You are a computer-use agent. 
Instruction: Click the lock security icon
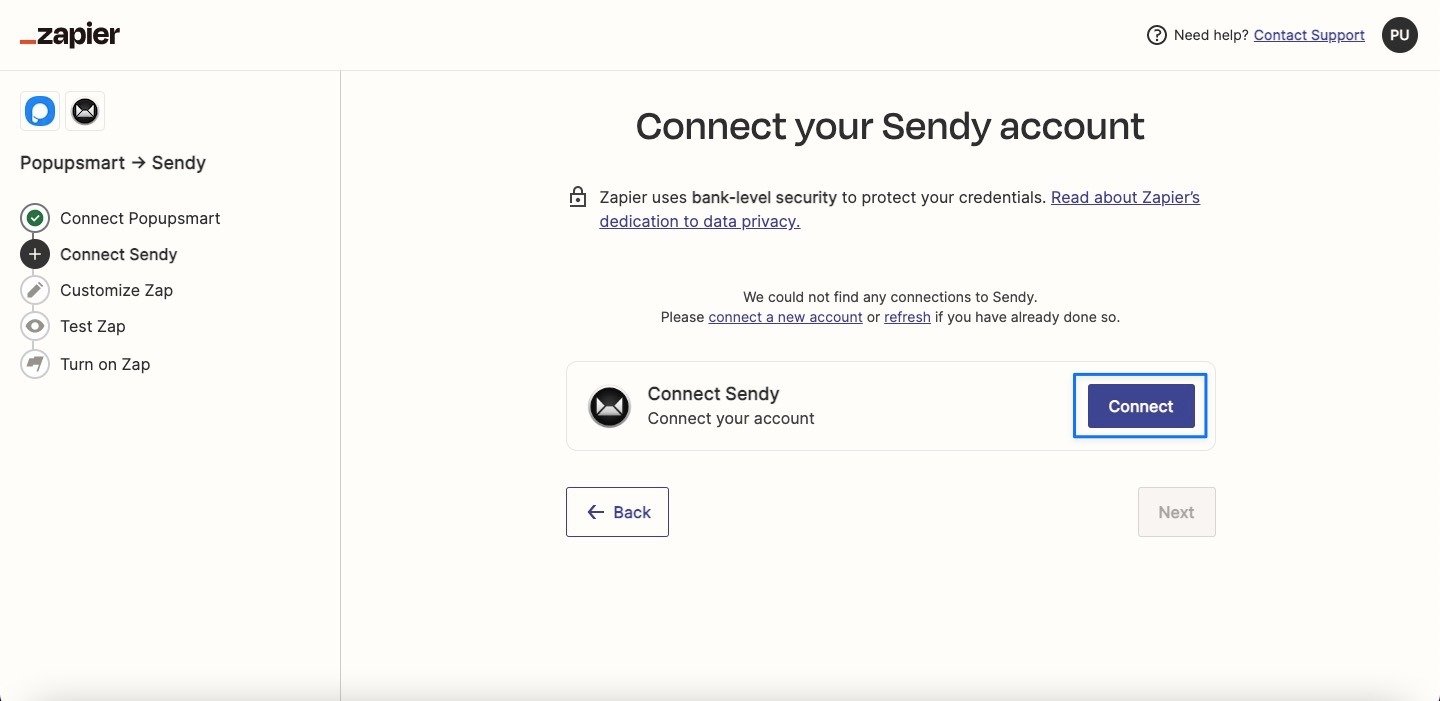[578, 196]
